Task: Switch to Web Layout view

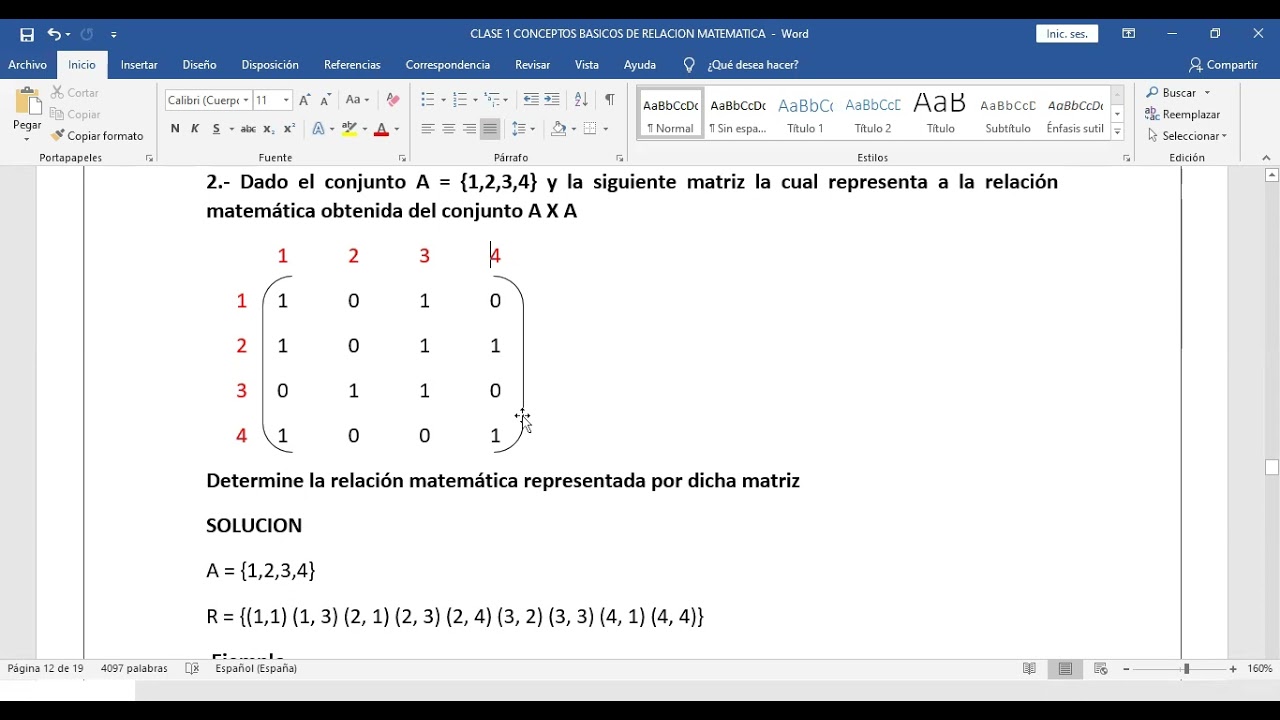Action: [x=1101, y=669]
